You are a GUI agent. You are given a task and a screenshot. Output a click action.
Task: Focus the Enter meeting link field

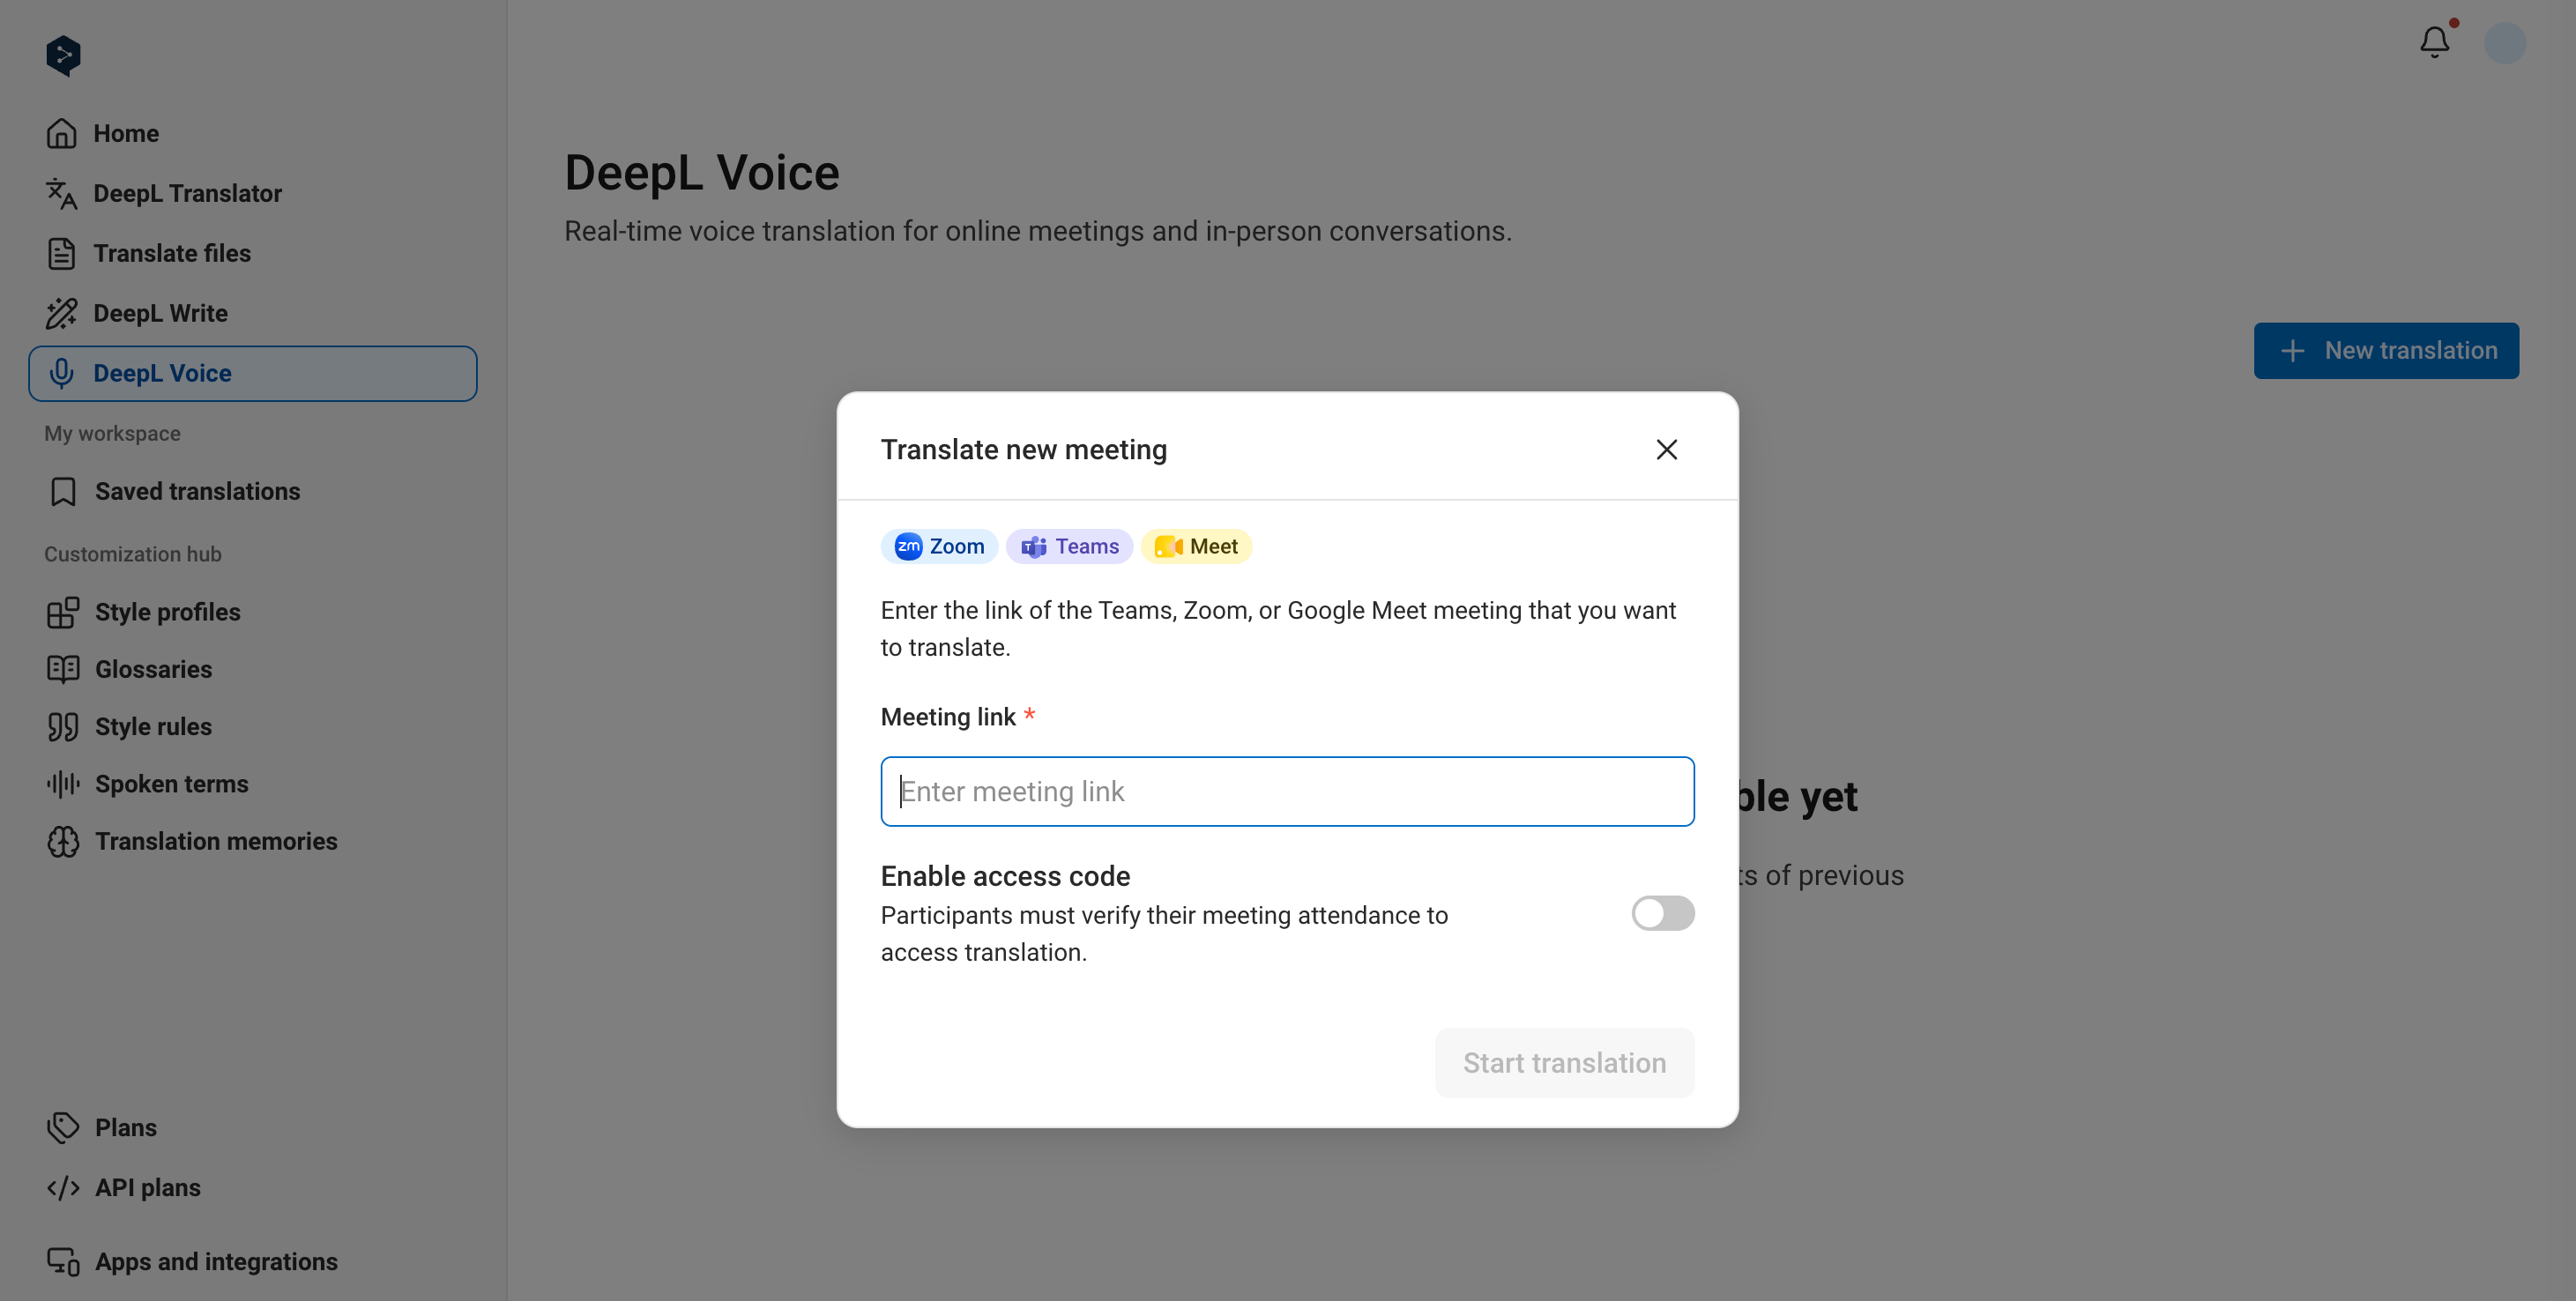pos(1287,791)
